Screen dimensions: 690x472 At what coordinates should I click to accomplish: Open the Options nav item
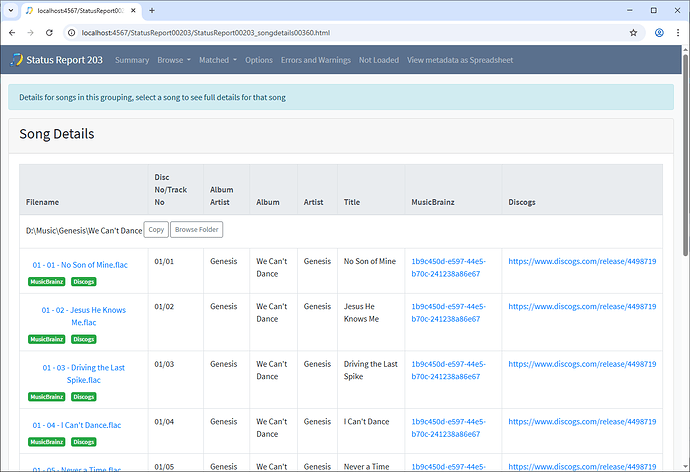[x=259, y=60]
